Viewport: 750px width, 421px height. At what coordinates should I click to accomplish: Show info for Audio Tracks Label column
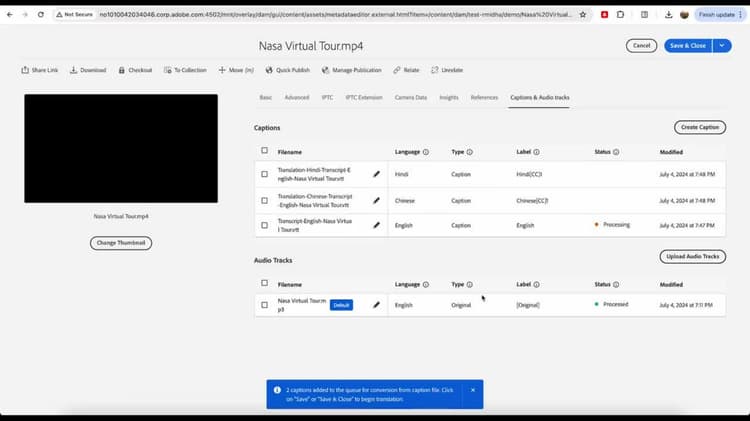pos(537,285)
